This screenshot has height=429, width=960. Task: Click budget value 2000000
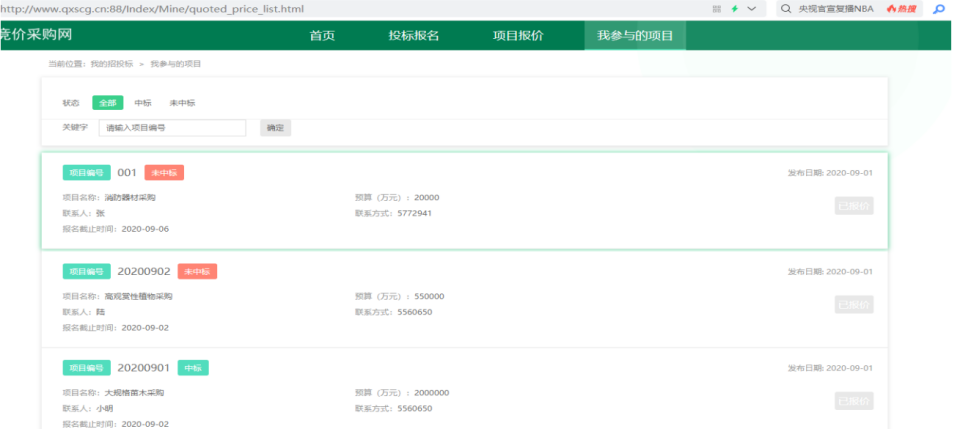[x=432, y=393]
